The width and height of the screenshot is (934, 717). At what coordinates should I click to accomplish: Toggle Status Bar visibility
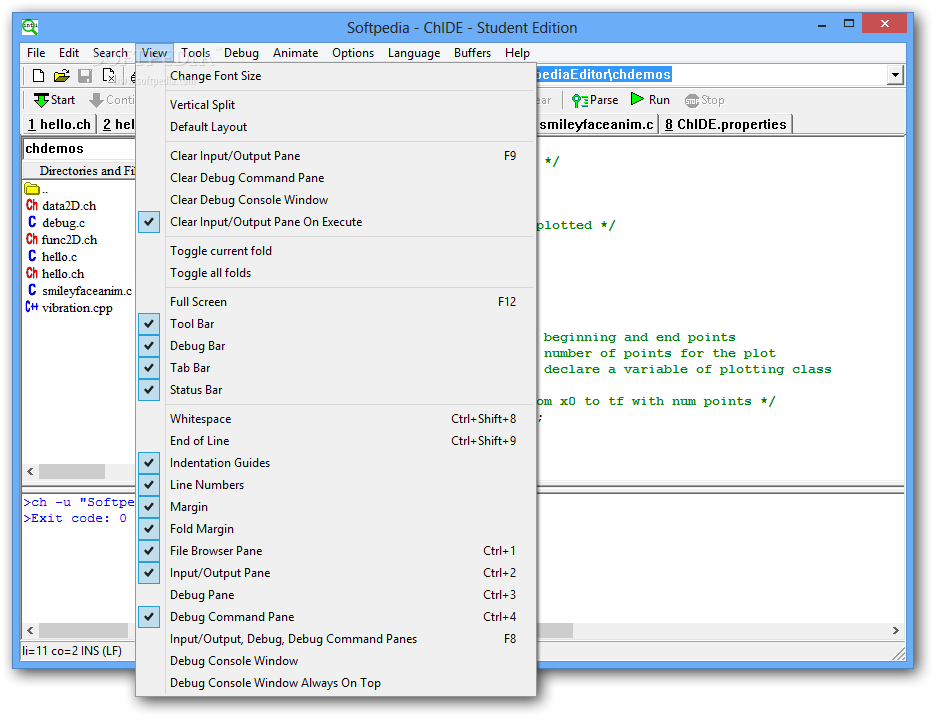click(x=336, y=390)
